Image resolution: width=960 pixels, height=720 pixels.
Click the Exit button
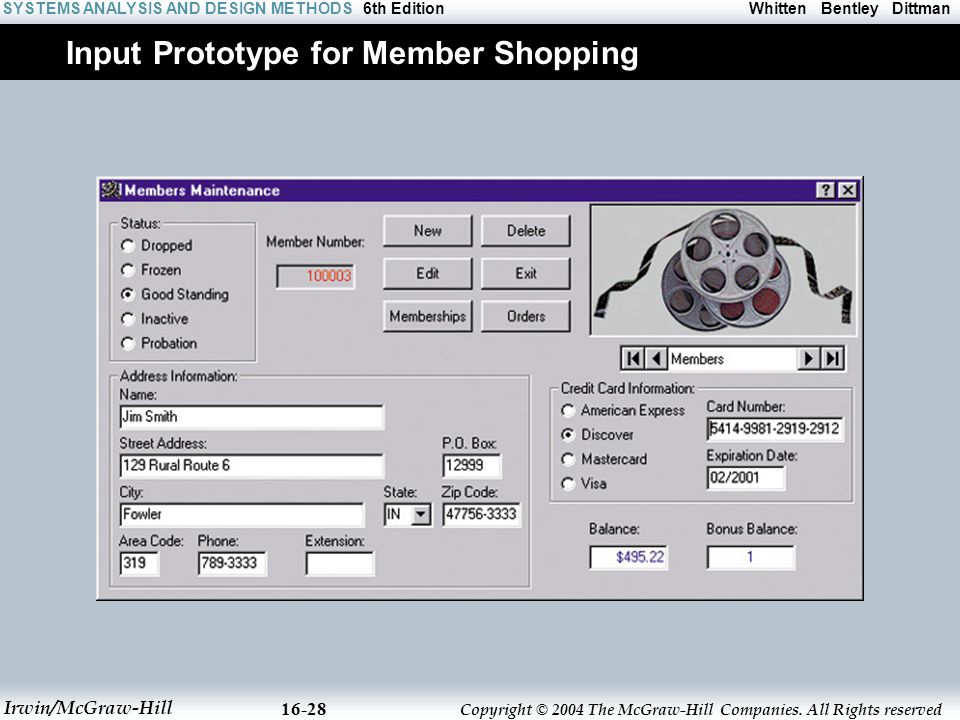526,274
